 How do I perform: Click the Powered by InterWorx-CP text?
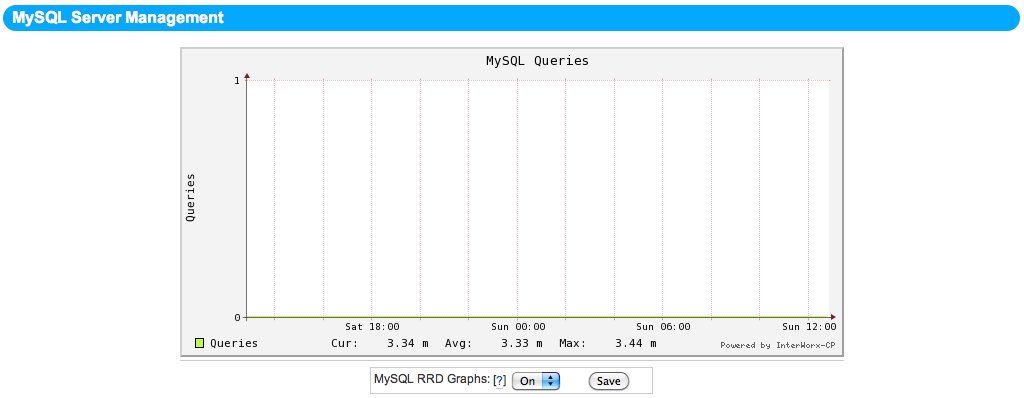tap(777, 345)
